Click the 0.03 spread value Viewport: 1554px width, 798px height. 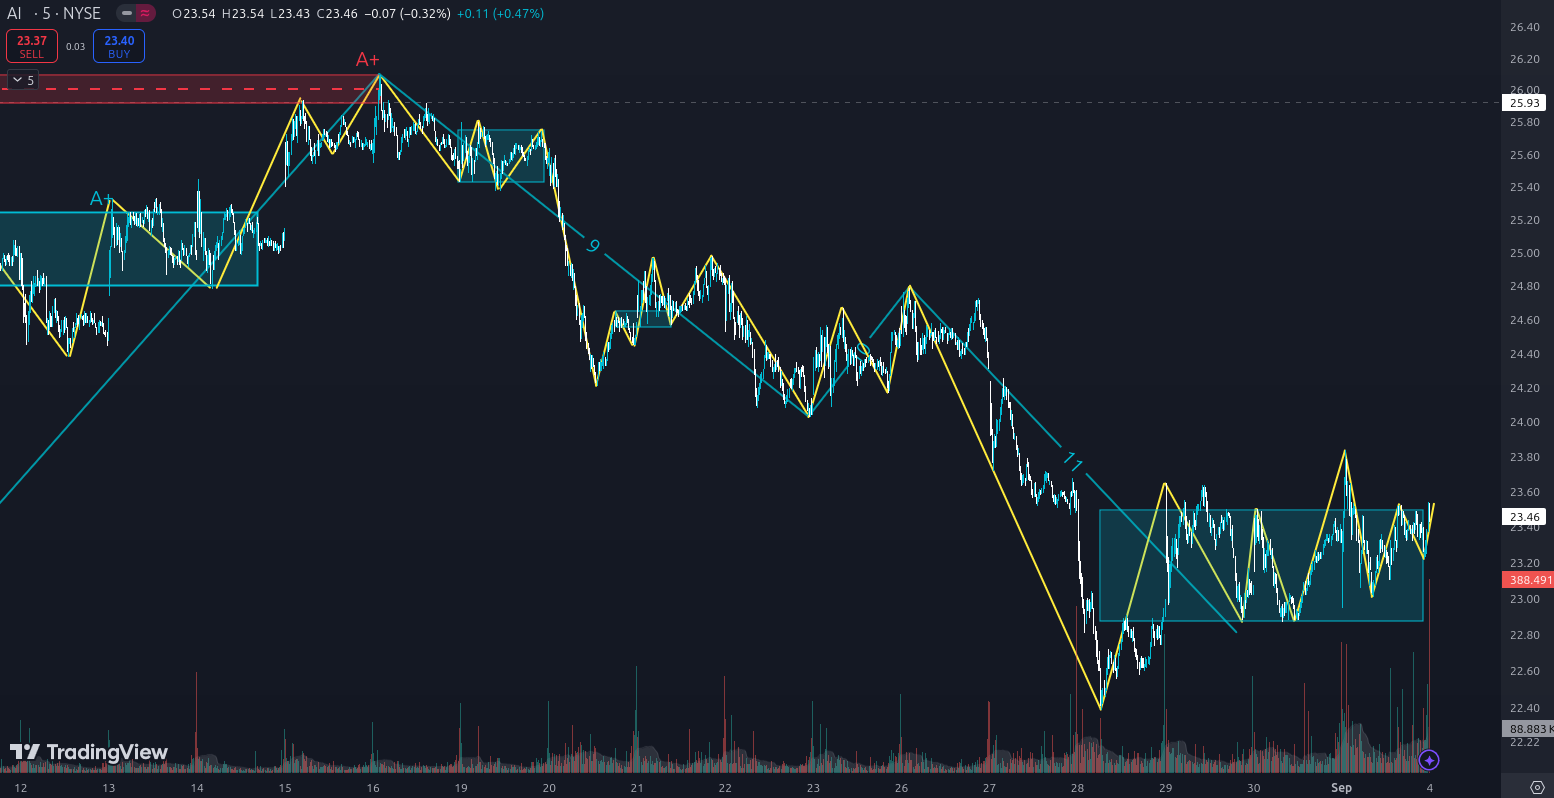76,46
